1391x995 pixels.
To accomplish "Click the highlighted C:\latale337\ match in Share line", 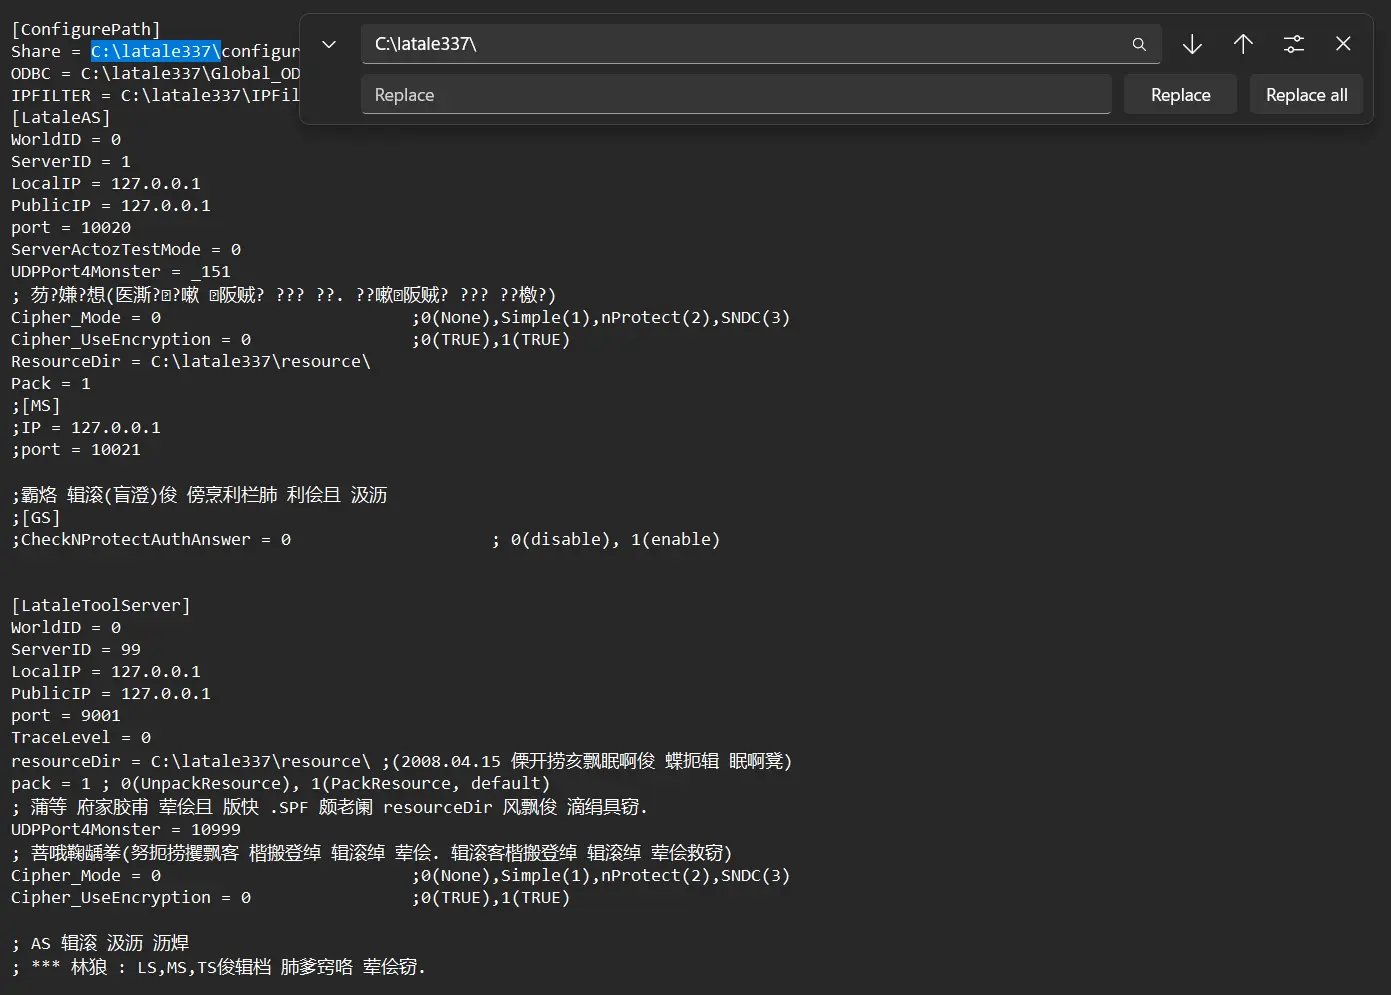I will pyautogui.click(x=155, y=51).
